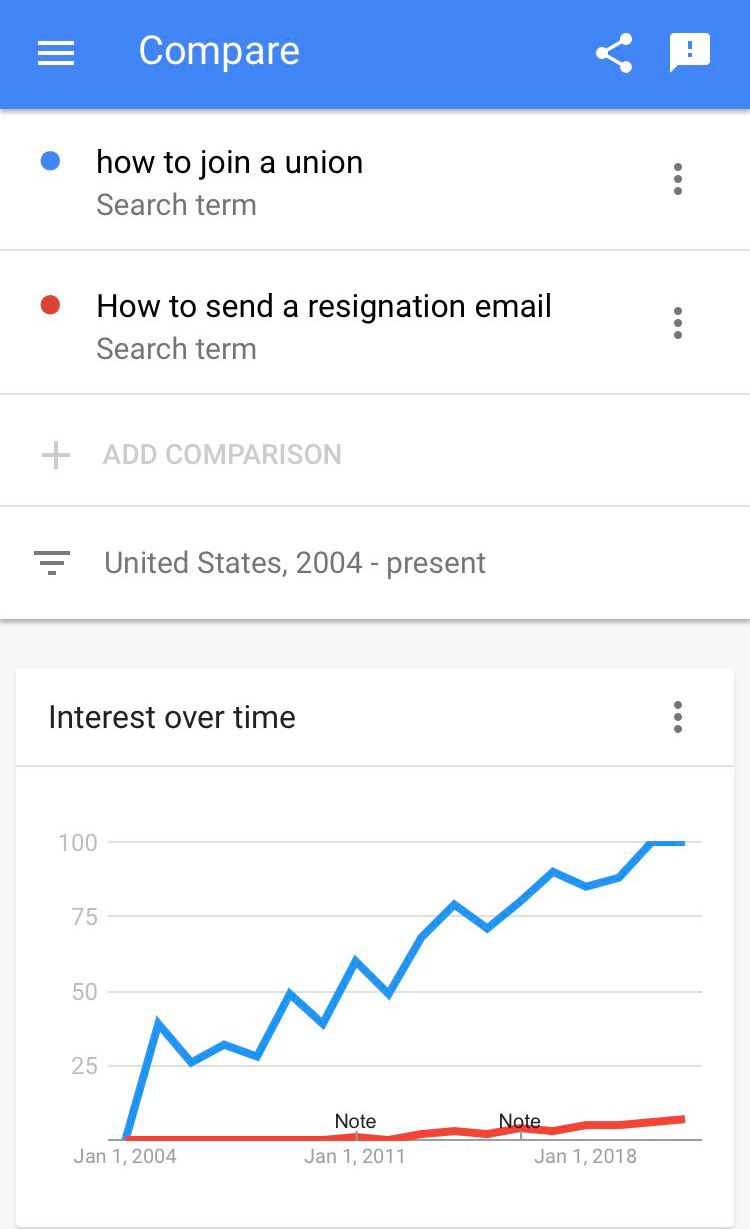Tap the share icon in header
Image resolution: width=750 pixels, height=1229 pixels.
coord(614,53)
